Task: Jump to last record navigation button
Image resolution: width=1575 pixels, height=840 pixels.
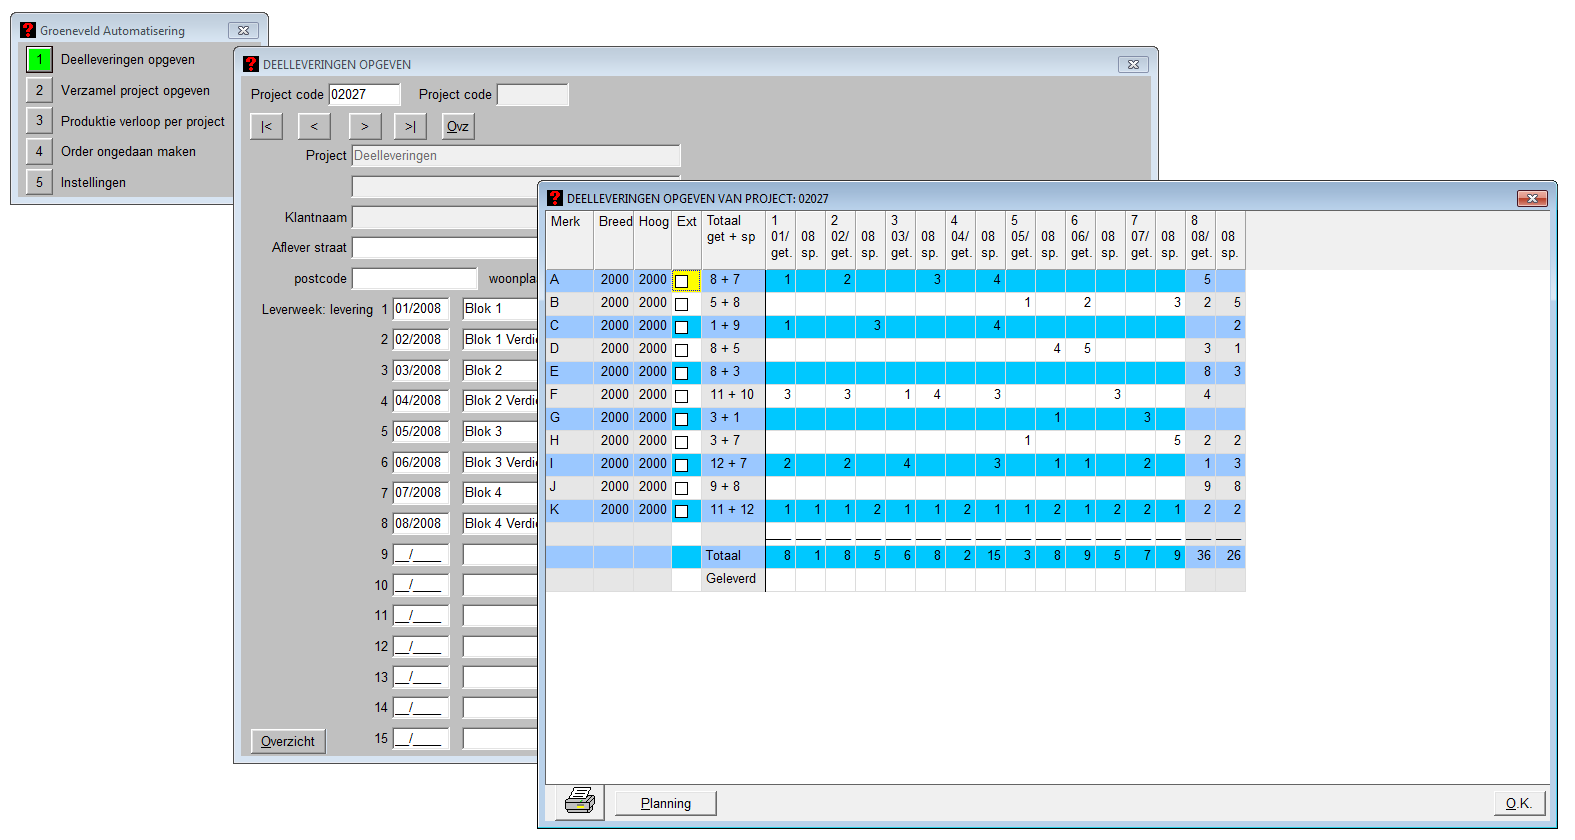Action: (410, 126)
